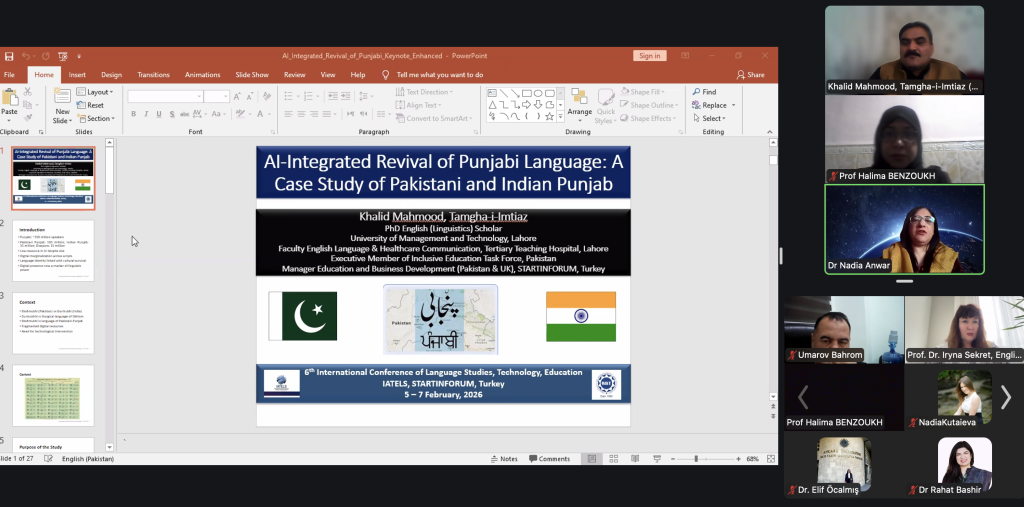The height and width of the screenshot is (507, 1024).
Task: Fit the slide to the current window
Action: [x=771, y=459]
